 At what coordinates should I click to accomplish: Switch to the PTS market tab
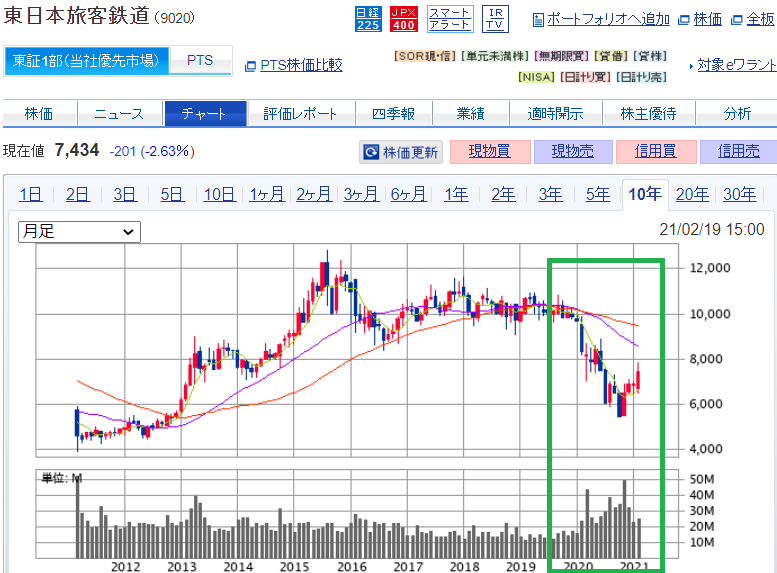pyautogui.click(x=200, y=60)
